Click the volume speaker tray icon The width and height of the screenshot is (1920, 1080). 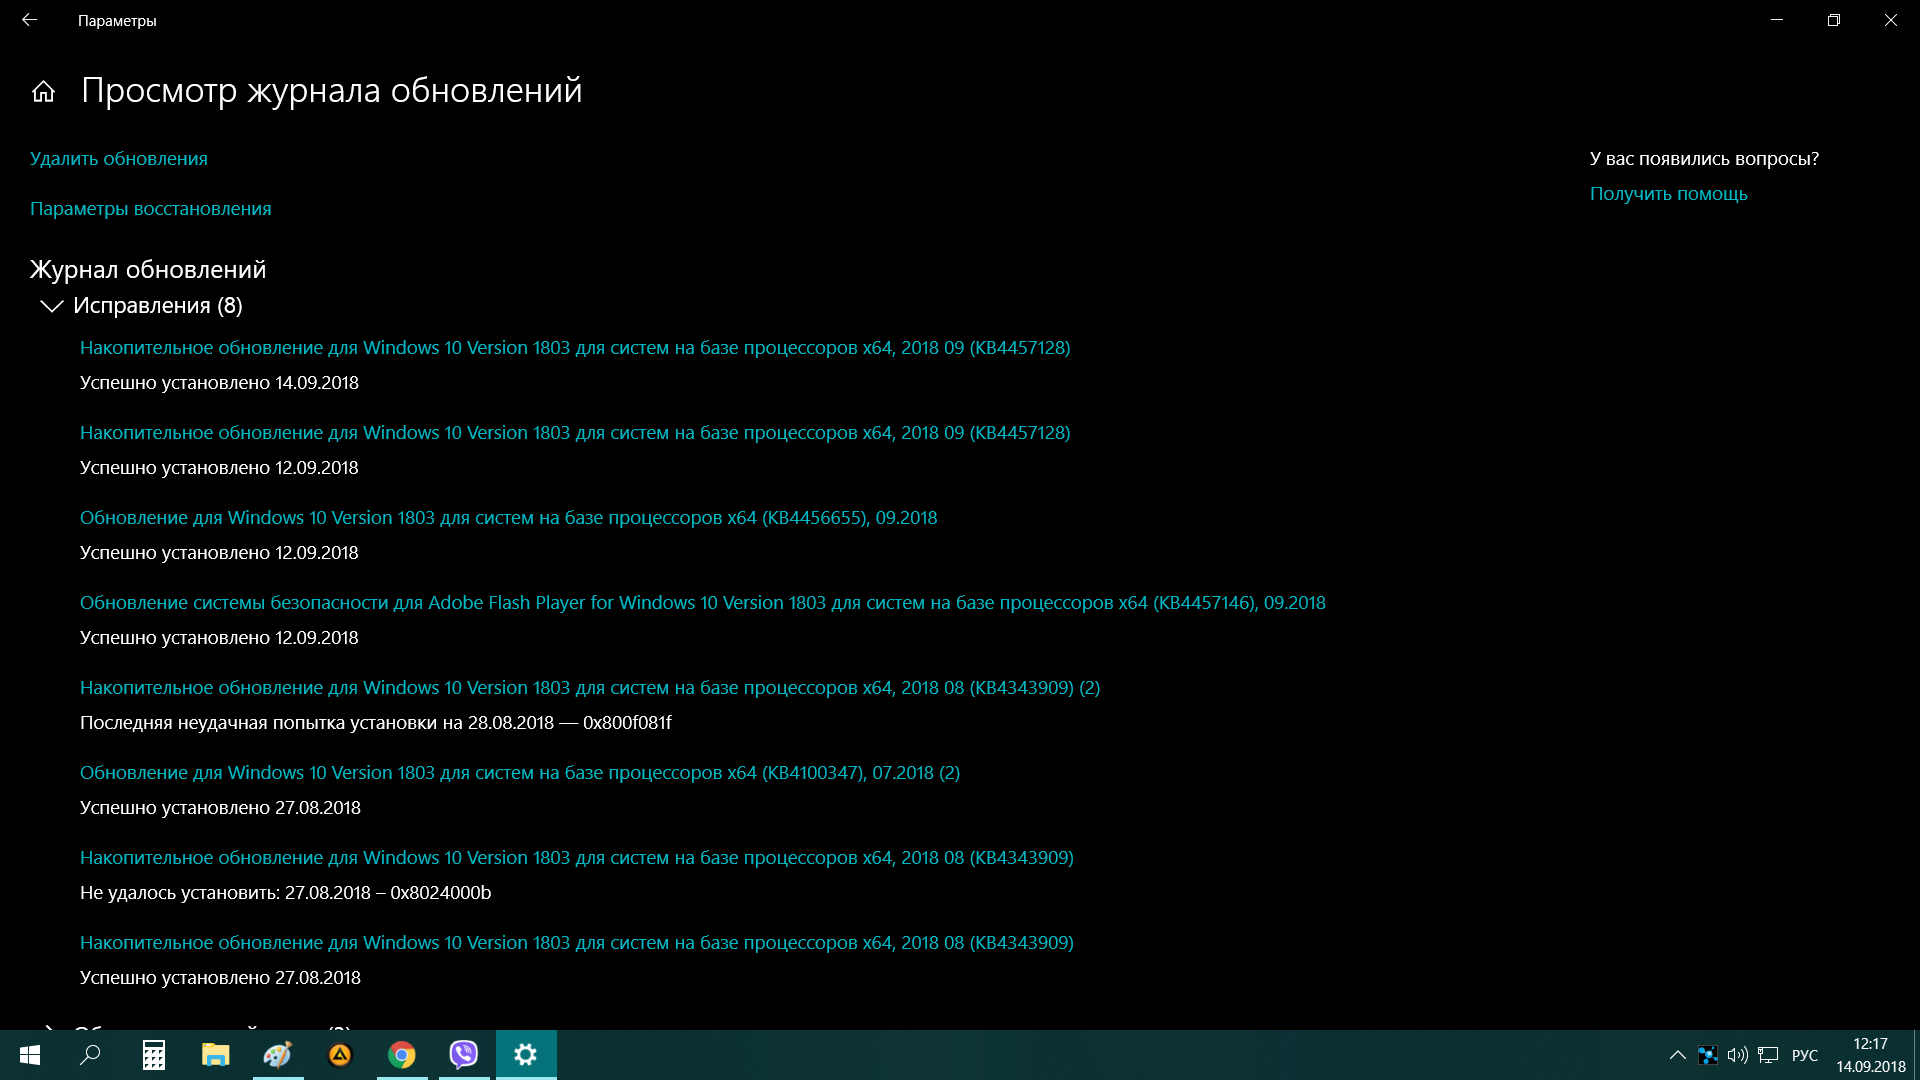coord(1737,1055)
